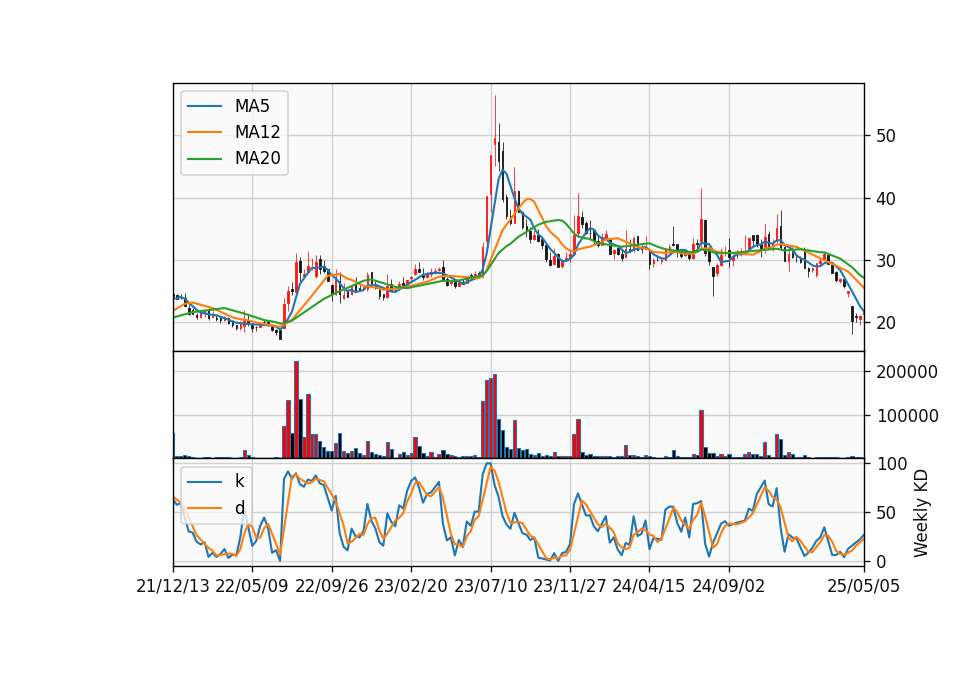Click the d legend label
This screenshot has height=690, width=960.
(x=240, y=508)
